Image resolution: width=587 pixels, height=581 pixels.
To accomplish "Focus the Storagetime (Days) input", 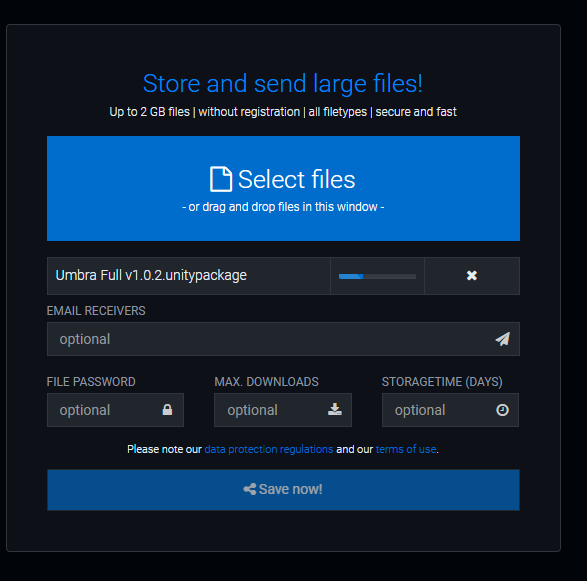I will pyautogui.click(x=450, y=410).
